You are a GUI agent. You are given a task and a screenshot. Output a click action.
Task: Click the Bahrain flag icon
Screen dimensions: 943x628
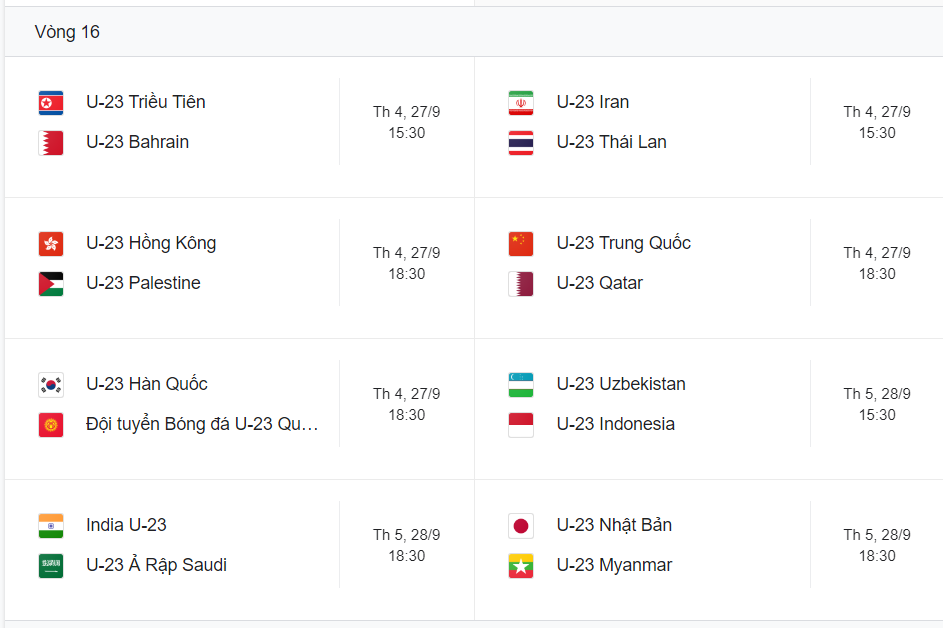click(x=51, y=143)
